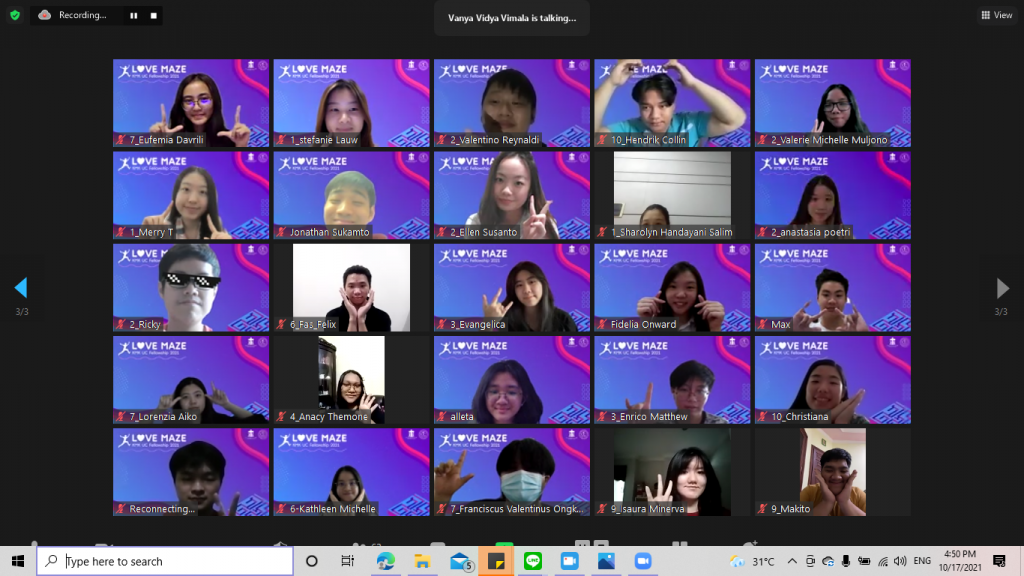1024x576 pixels.
Task: Open the ENG language input switcher
Action: point(922,561)
